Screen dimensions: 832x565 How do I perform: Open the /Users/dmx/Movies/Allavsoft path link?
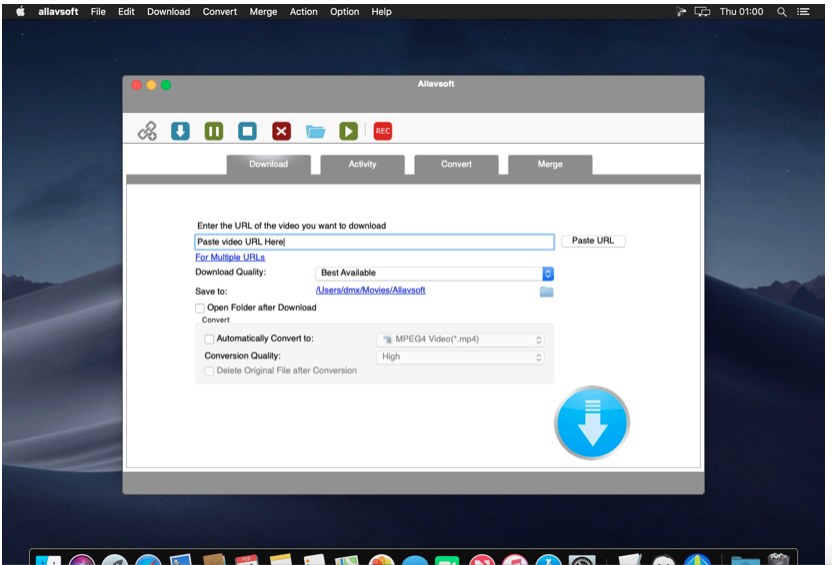(x=370, y=290)
